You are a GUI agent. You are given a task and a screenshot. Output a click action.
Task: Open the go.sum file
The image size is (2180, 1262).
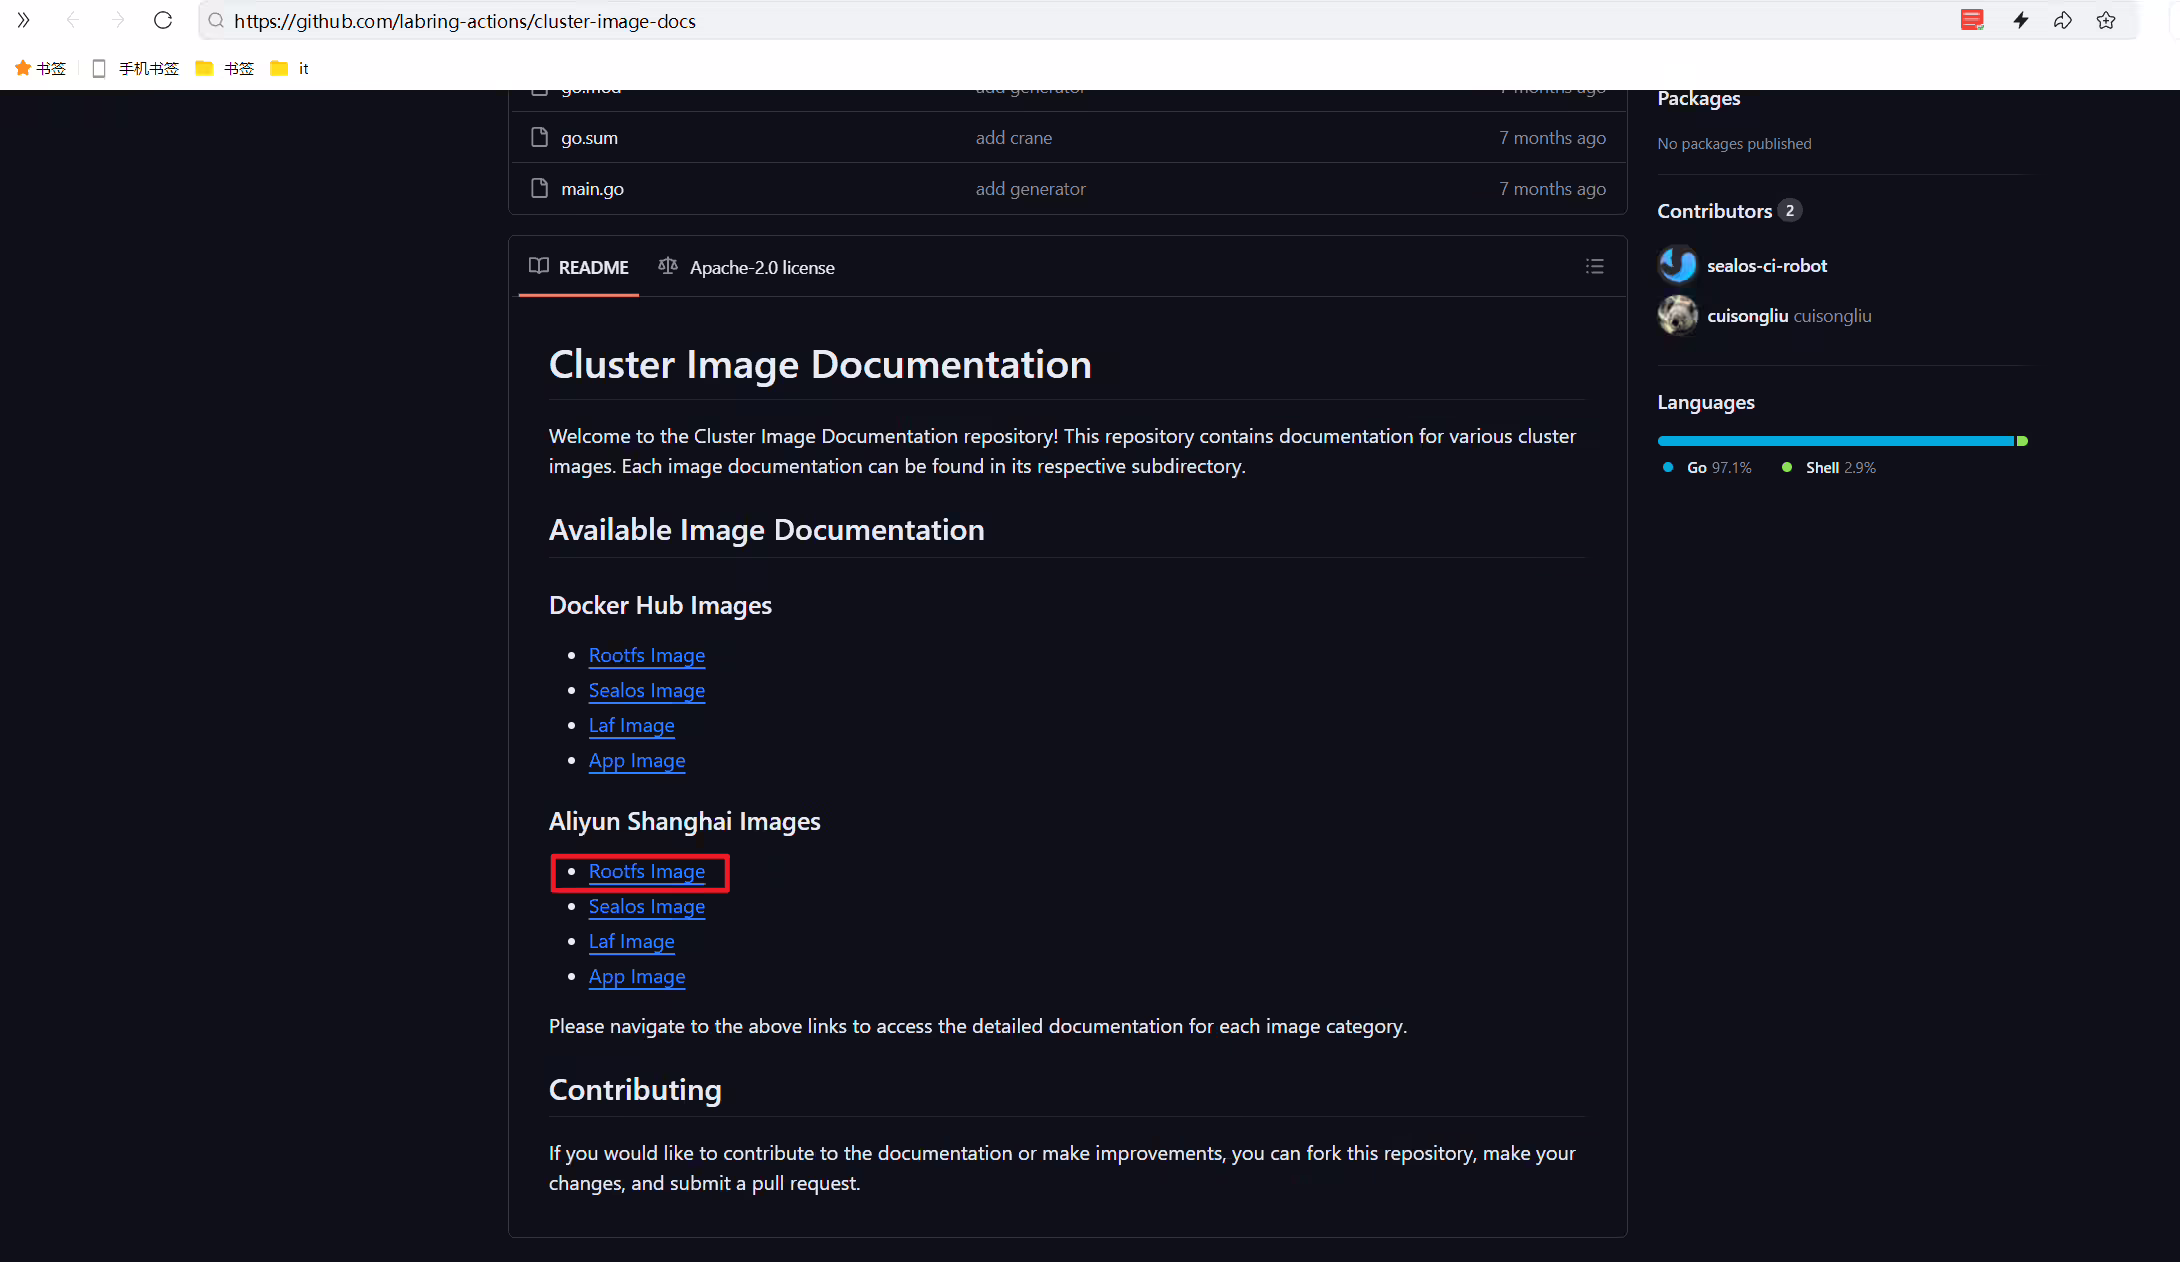[589, 138]
